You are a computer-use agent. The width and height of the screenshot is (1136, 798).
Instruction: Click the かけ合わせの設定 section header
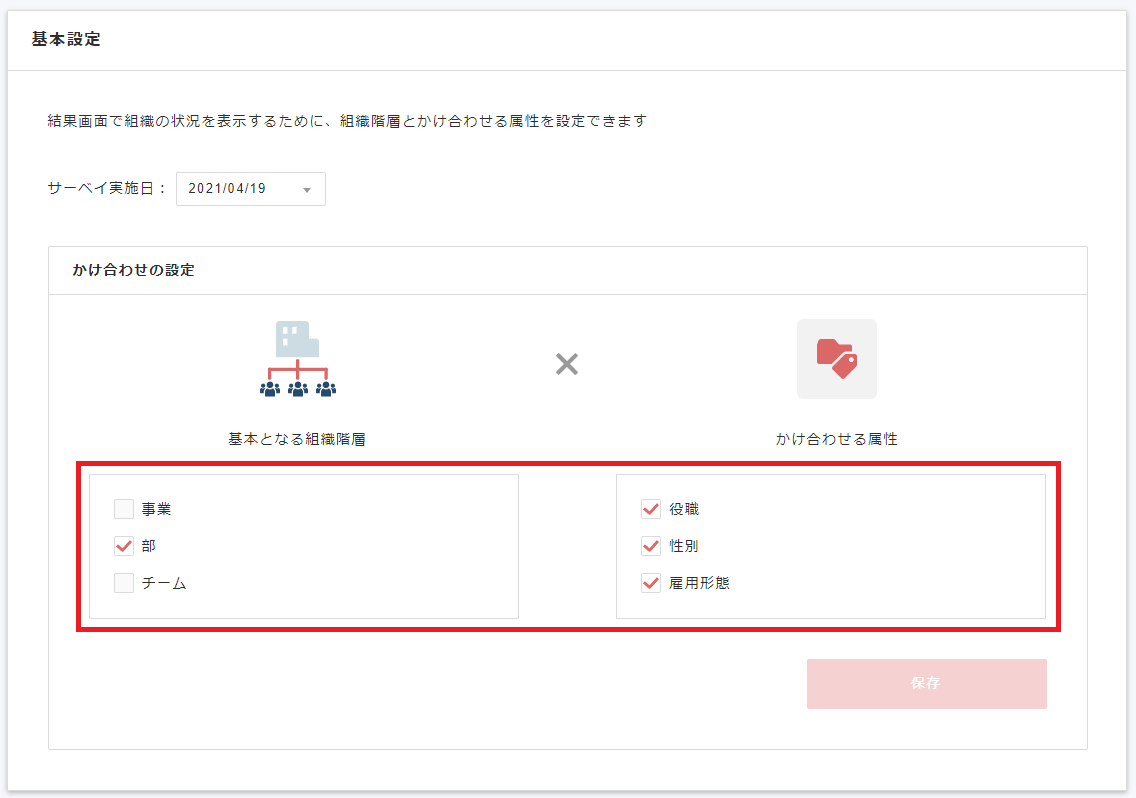pos(133,270)
